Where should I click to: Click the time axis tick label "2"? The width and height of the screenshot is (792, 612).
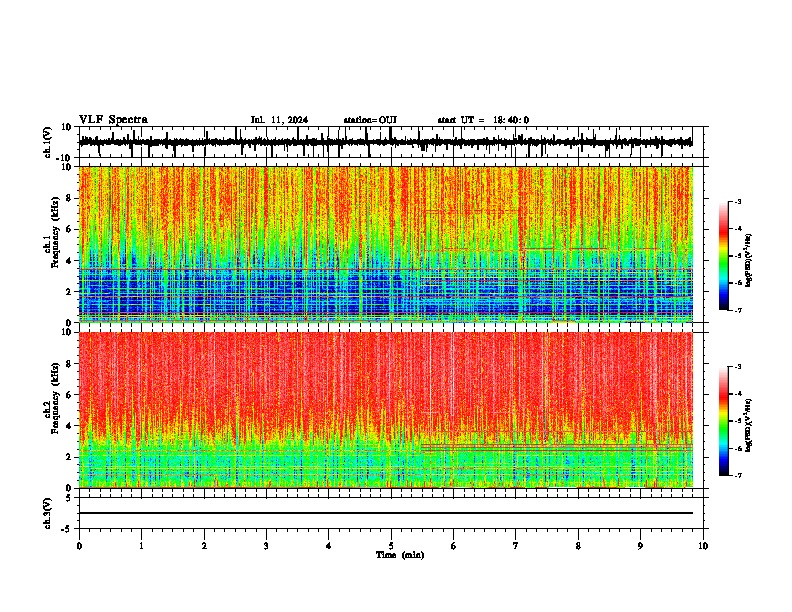pyautogui.click(x=204, y=546)
